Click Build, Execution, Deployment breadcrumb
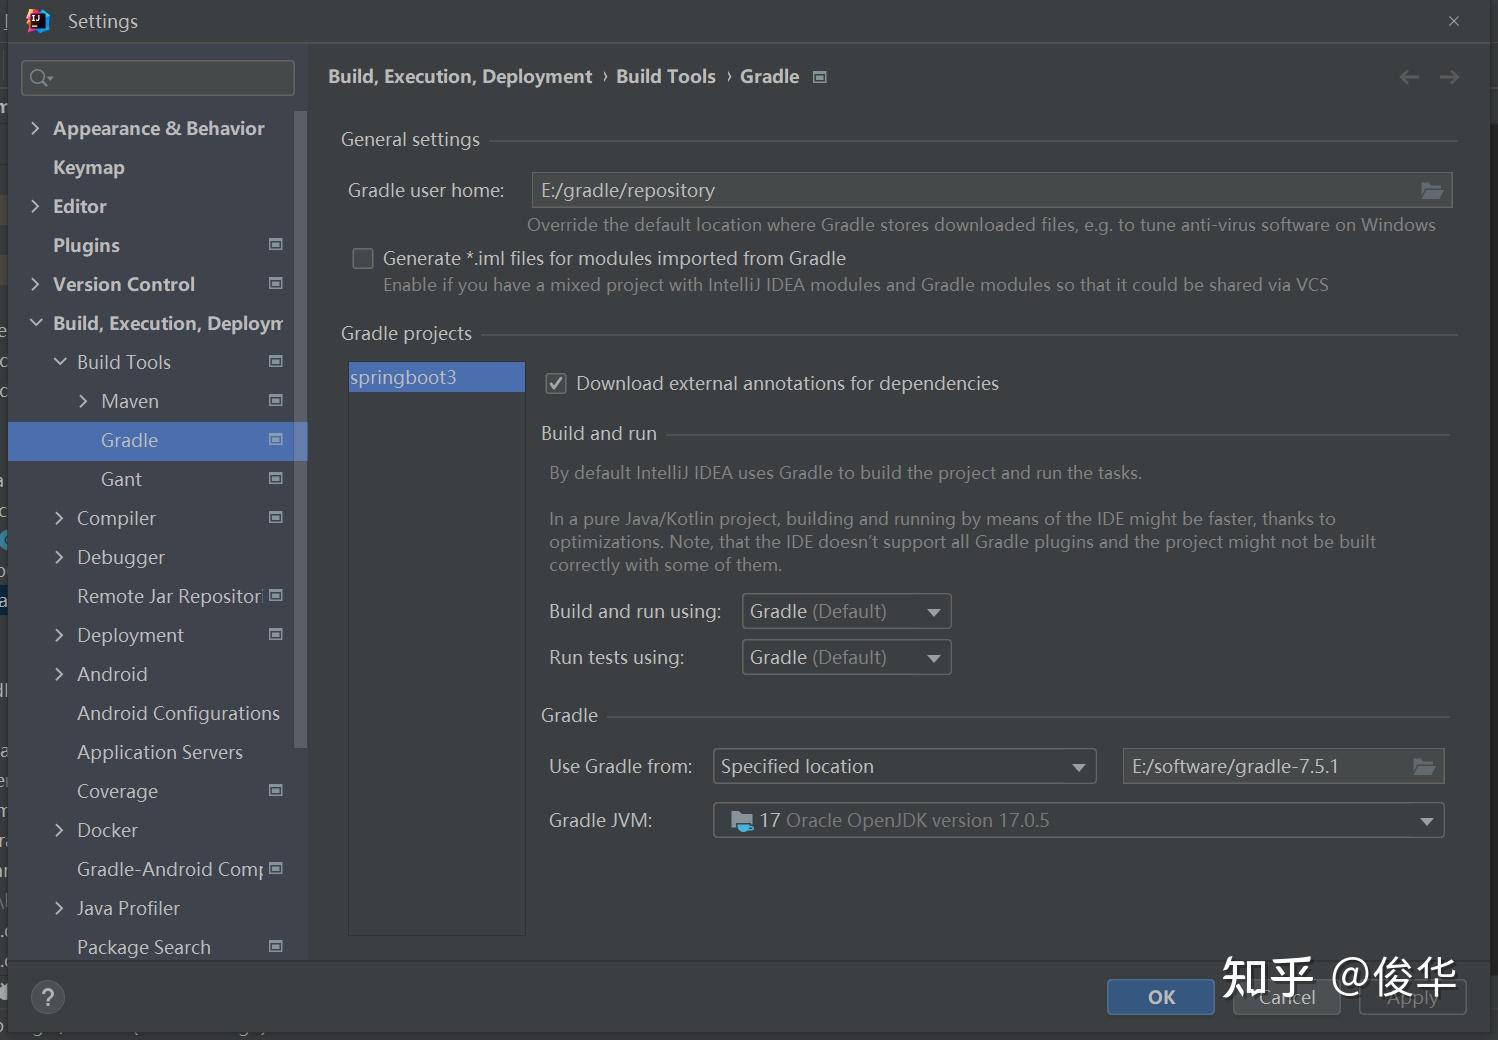 click(460, 77)
